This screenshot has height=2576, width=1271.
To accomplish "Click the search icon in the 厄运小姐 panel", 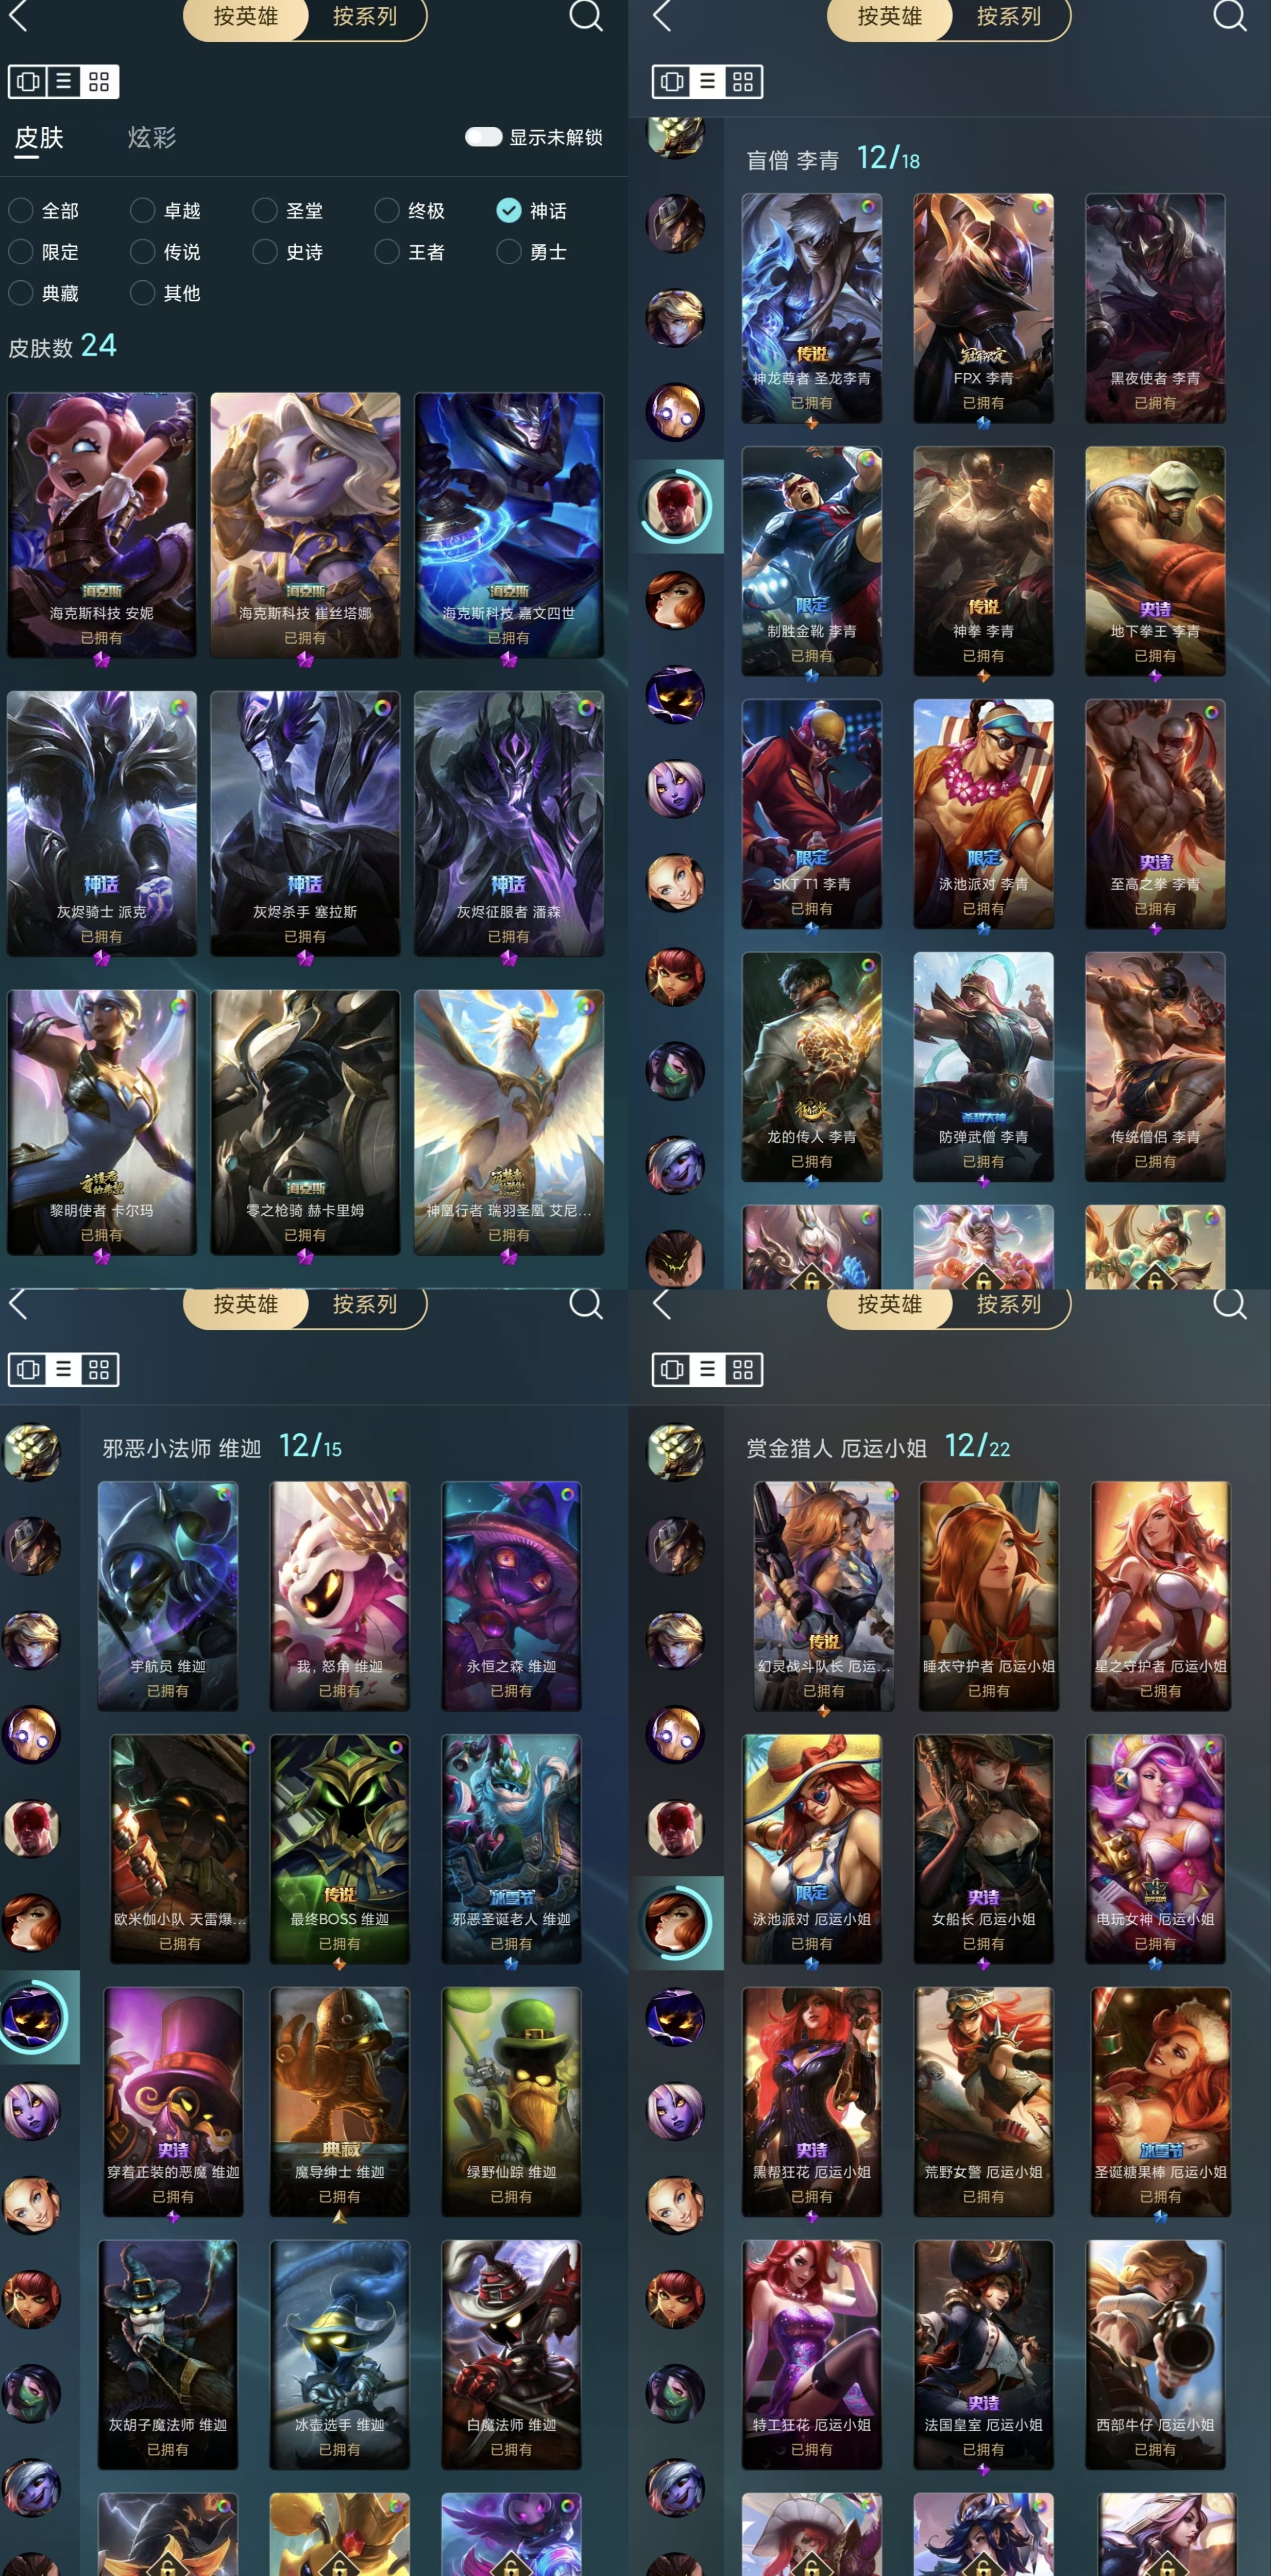I will pos(1229,1303).
